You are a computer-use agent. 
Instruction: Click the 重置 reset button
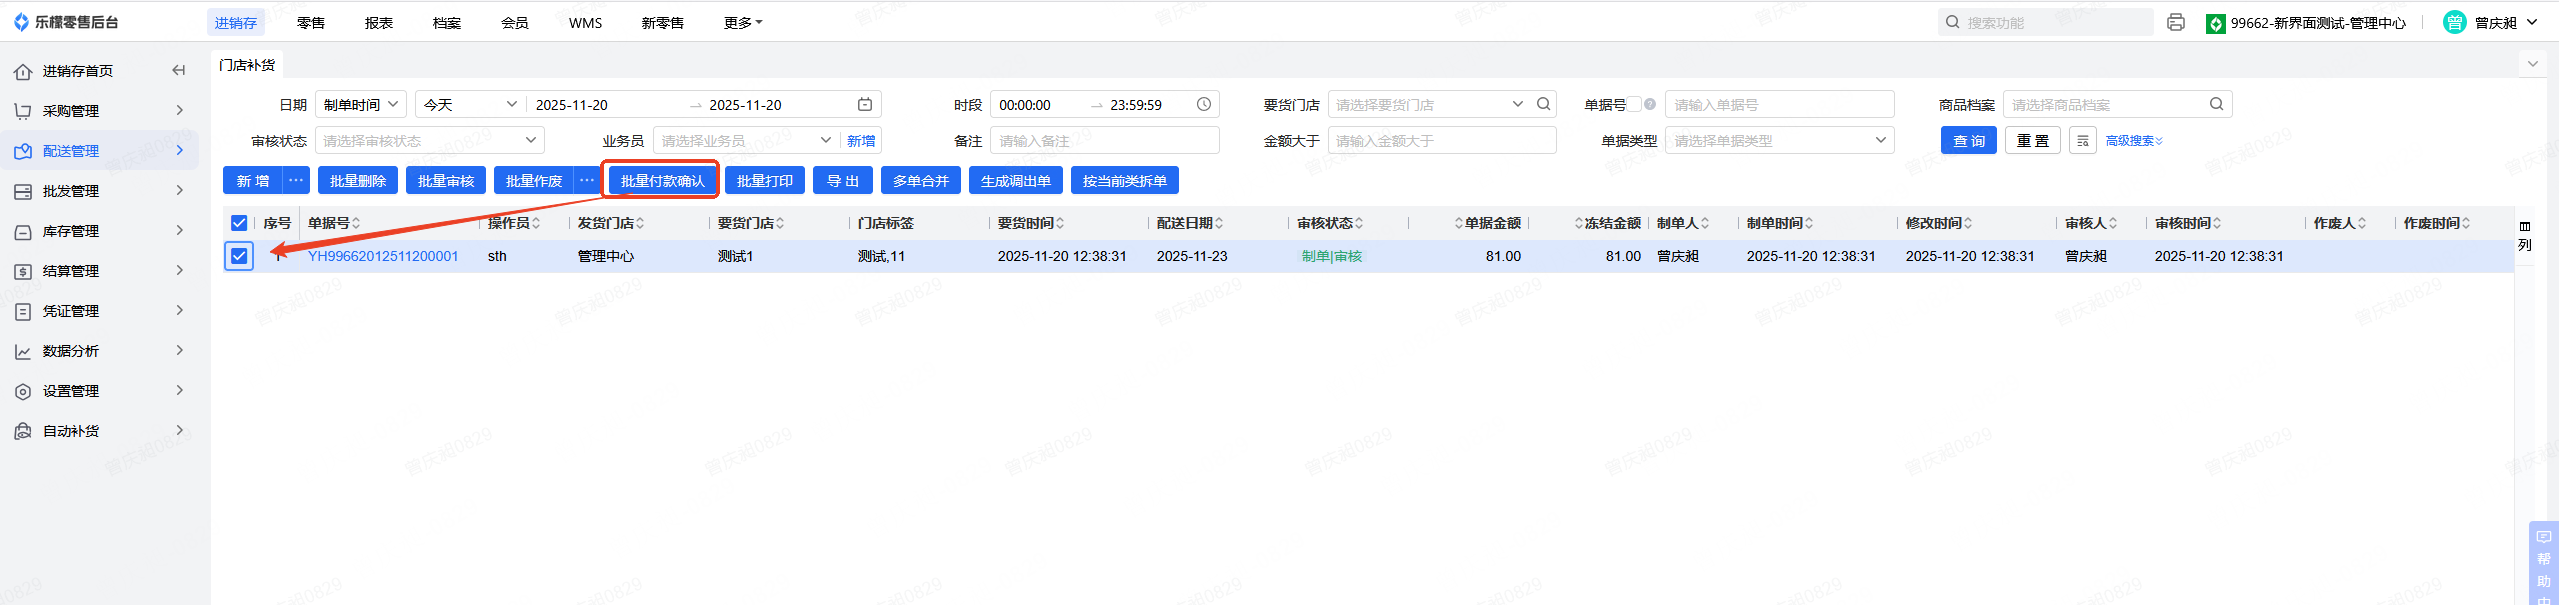click(x=2033, y=141)
